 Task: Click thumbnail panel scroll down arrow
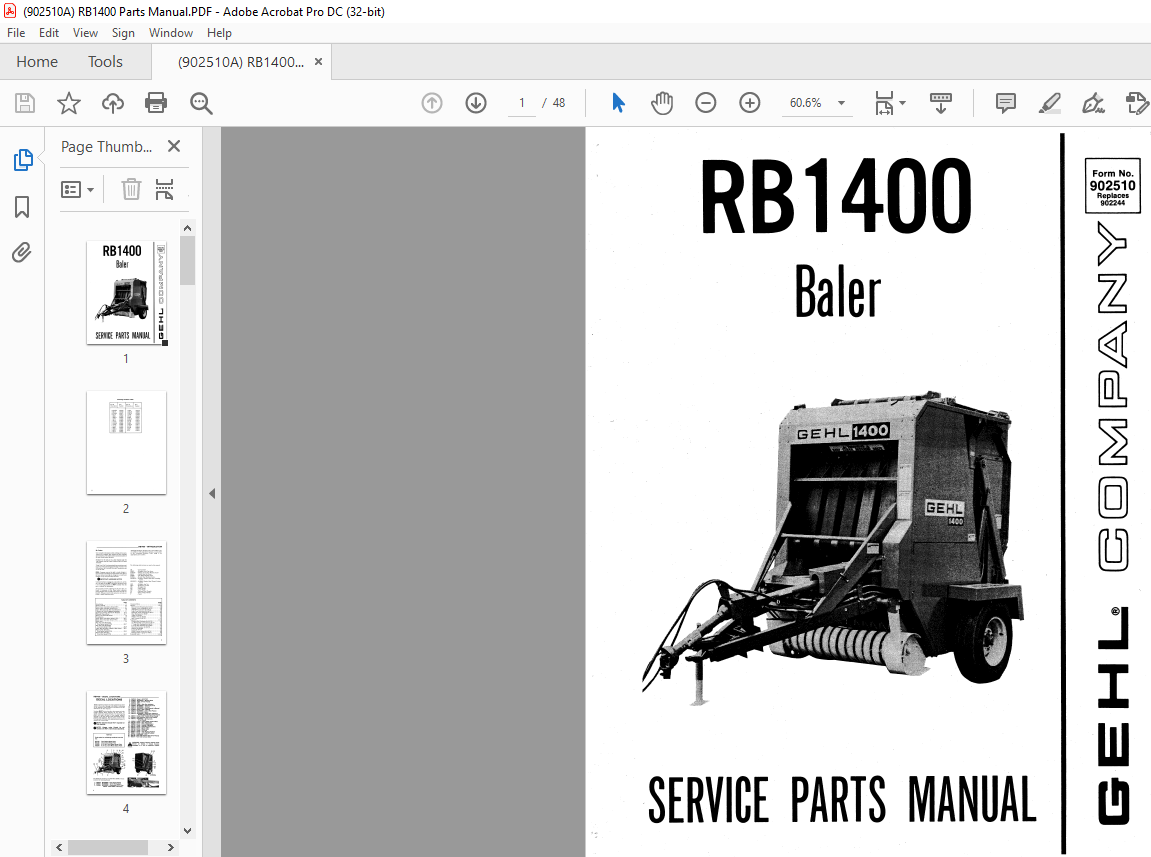pos(188,831)
